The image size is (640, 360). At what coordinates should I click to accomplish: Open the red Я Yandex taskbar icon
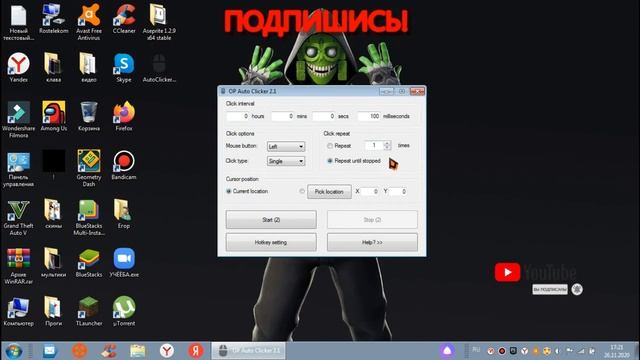pyautogui.click(x=196, y=351)
